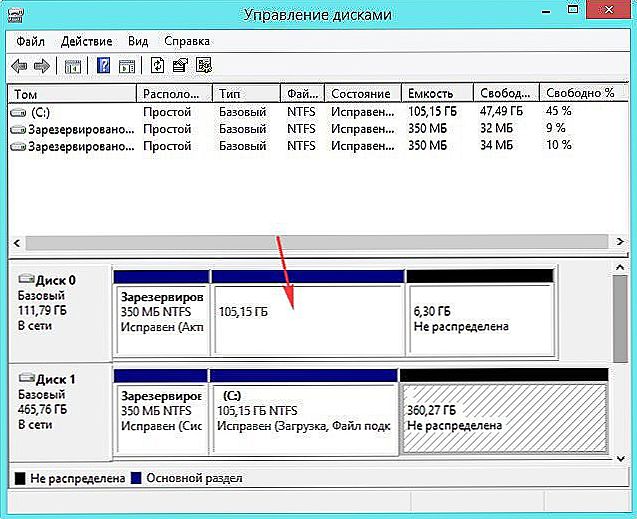
Task: Sort by the Тип column header
Action: [x=247, y=94]
